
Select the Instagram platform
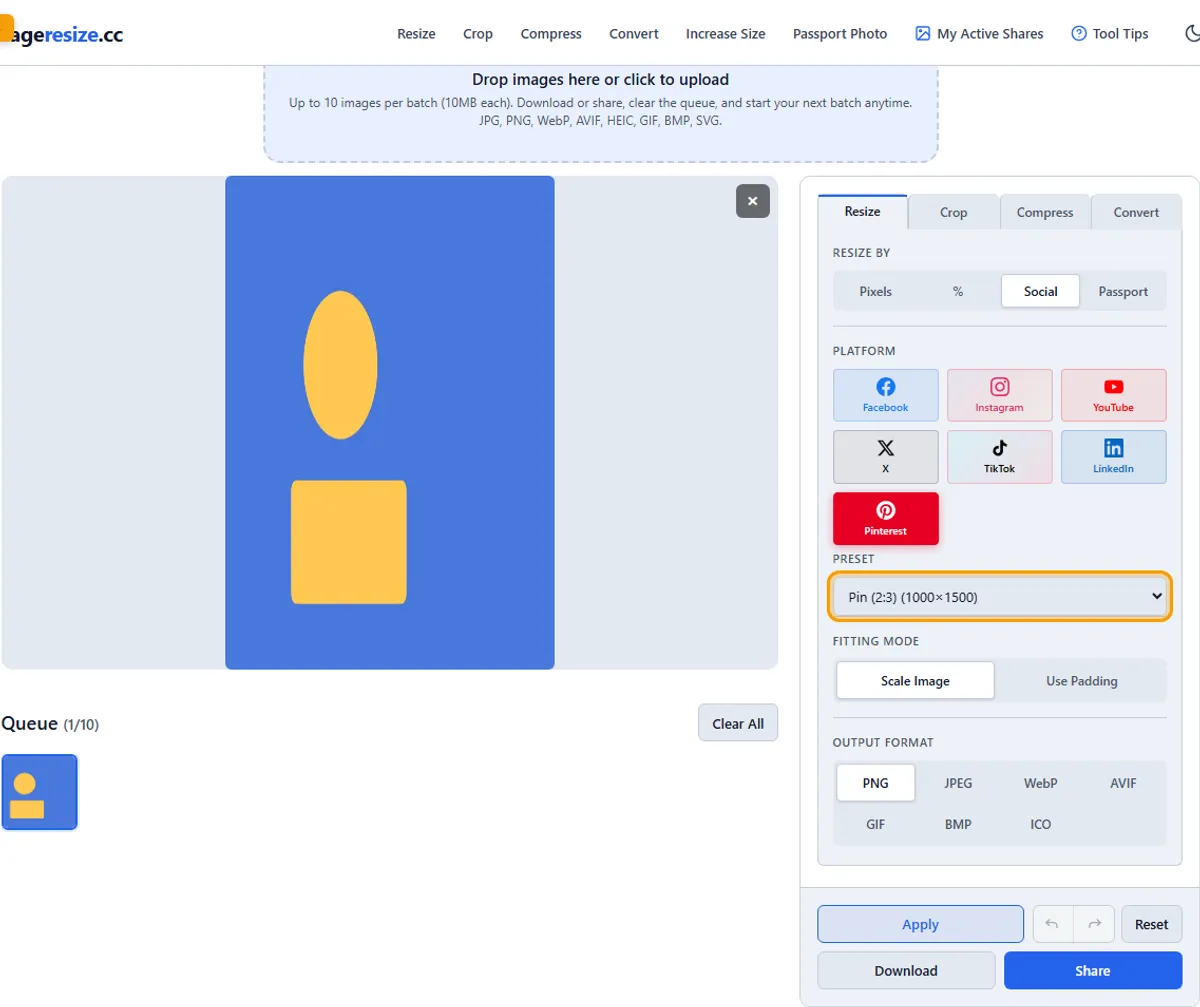999,395
